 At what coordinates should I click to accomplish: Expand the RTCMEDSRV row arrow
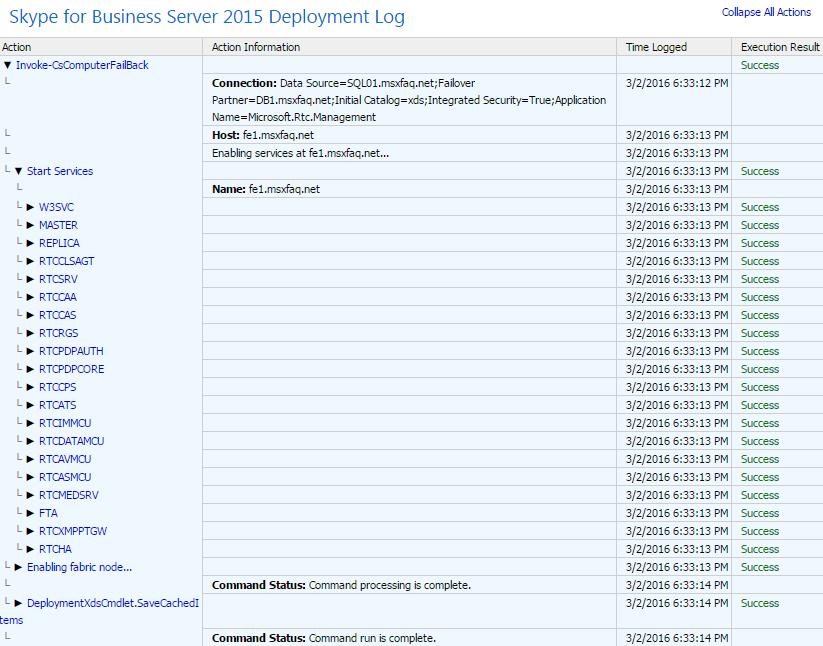30,495
